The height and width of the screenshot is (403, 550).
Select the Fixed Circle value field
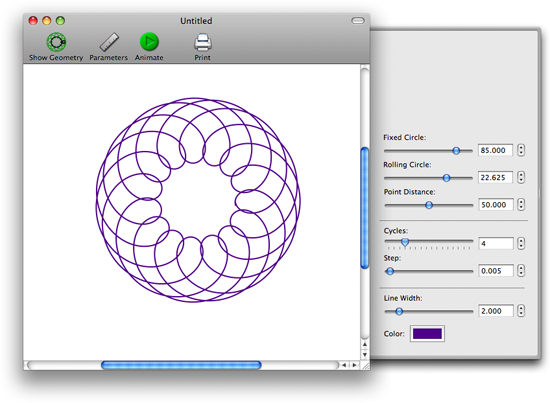[495, 150]
